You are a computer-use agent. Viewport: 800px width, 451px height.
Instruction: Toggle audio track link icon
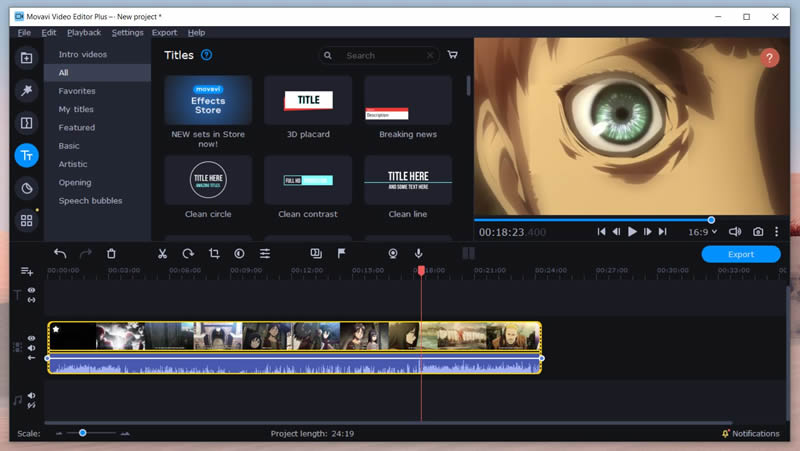[x=32, y=405]
